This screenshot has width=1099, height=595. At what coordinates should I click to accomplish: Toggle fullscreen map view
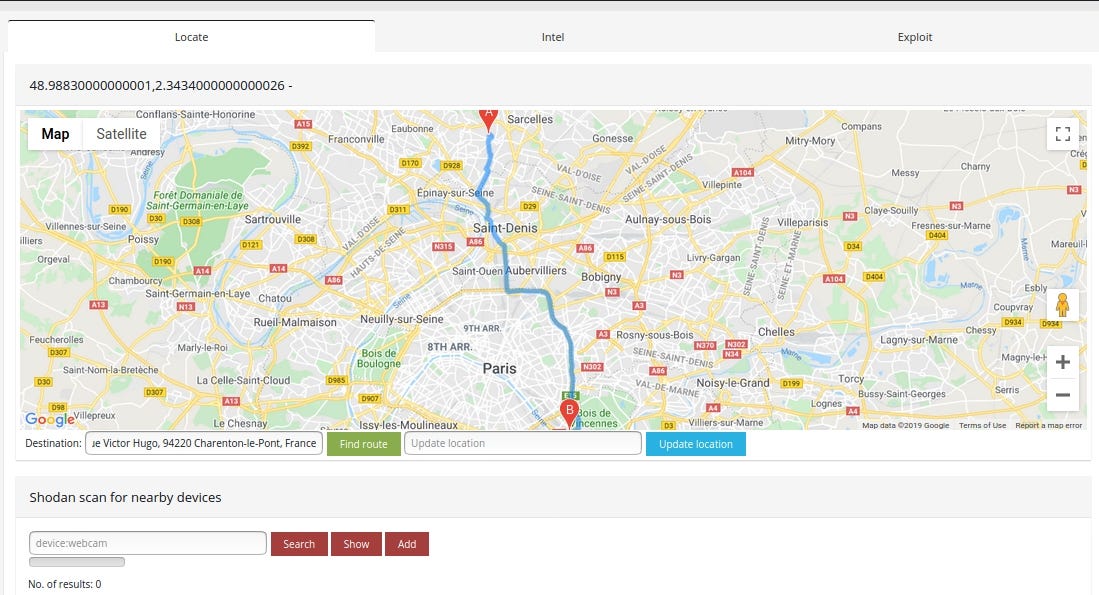pyautogui.click(x=1063, y=134)
